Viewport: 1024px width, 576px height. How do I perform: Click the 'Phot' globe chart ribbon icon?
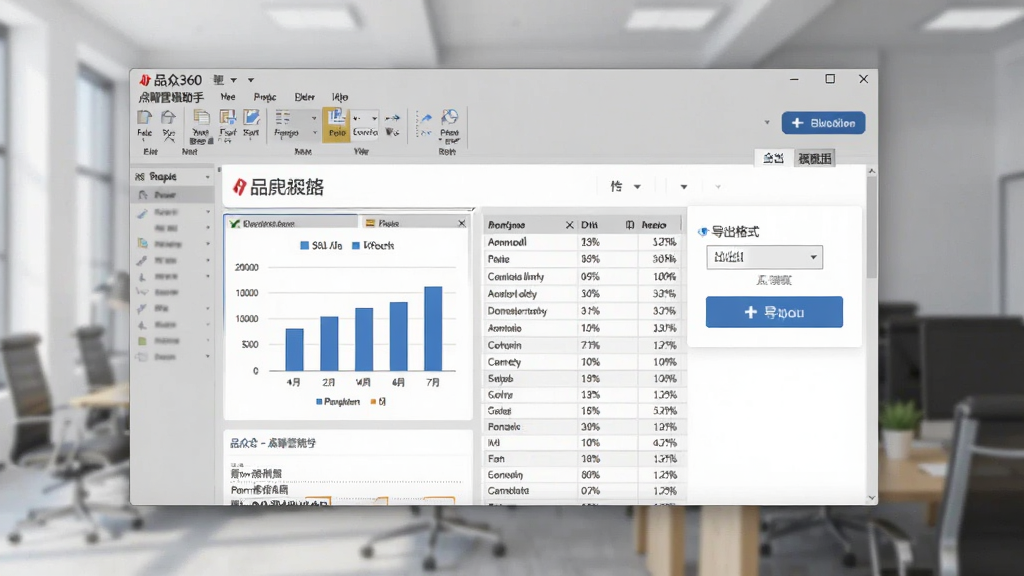coord(449,118)
